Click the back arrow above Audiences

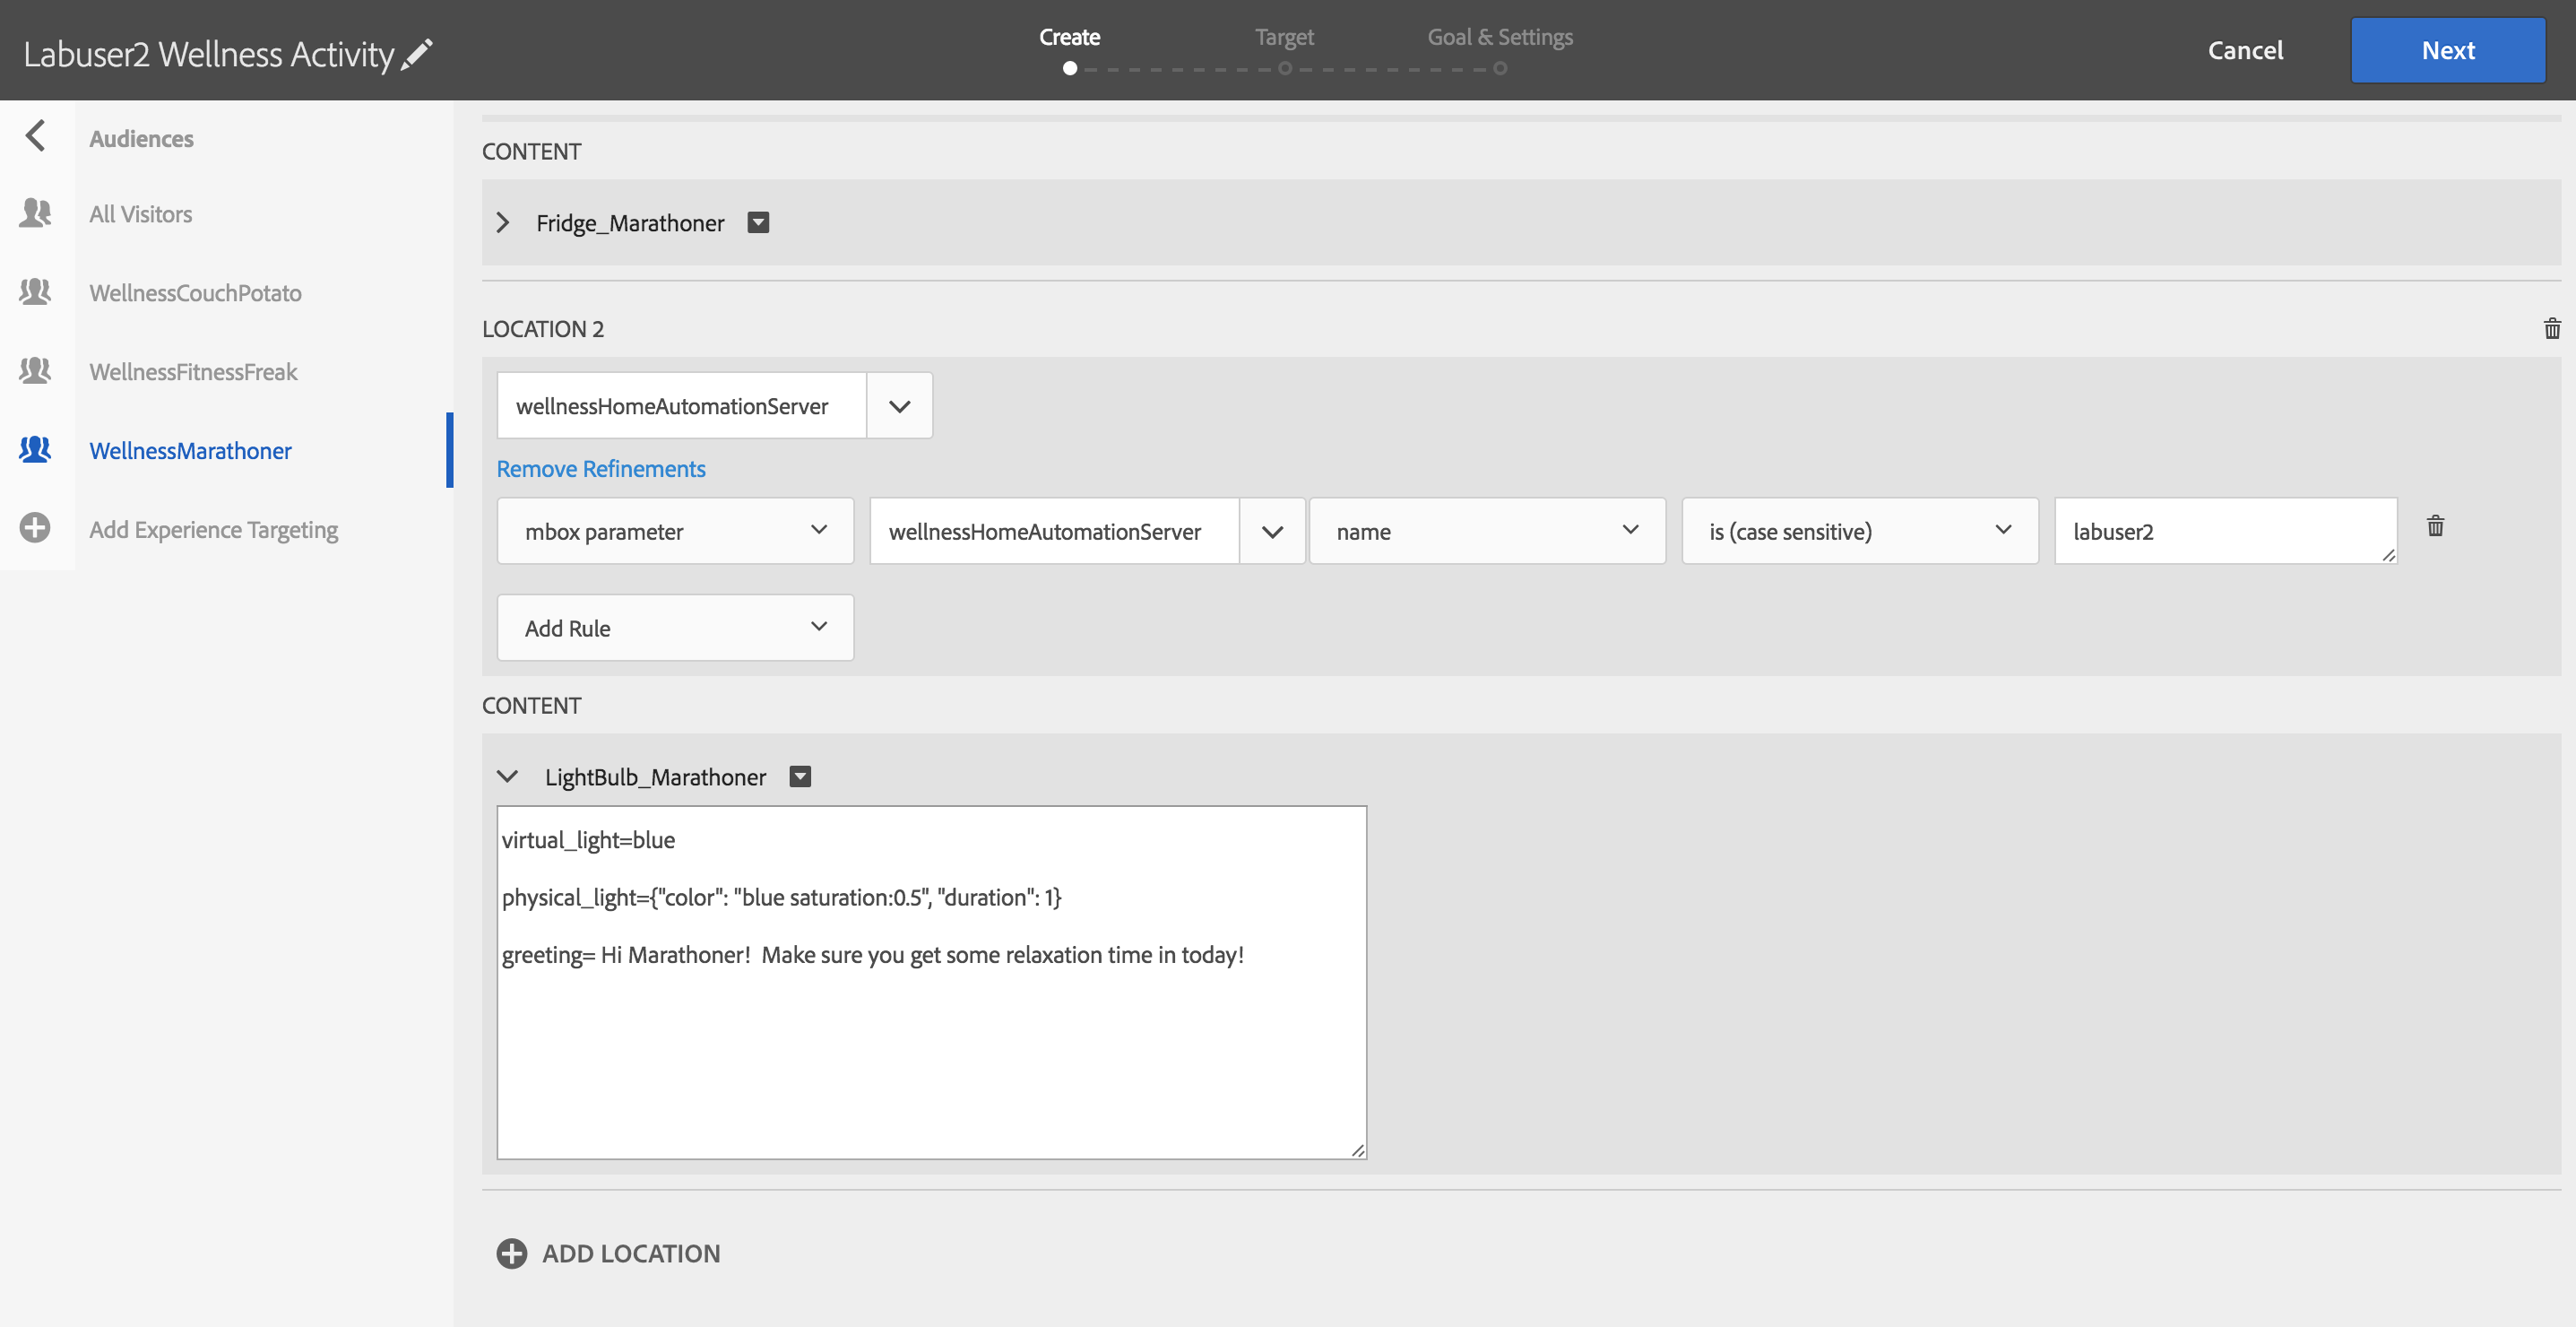click(x=36, y=136)
